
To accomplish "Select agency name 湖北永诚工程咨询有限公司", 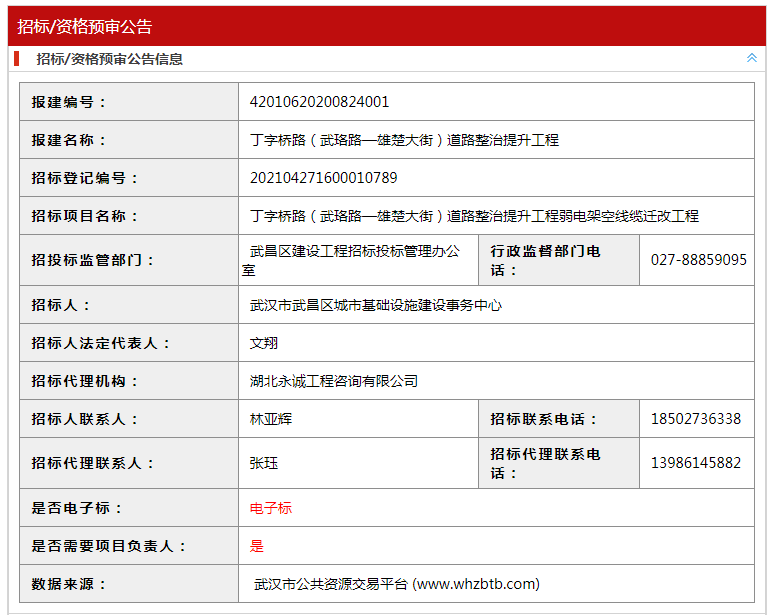I will (x=333, y=381).
